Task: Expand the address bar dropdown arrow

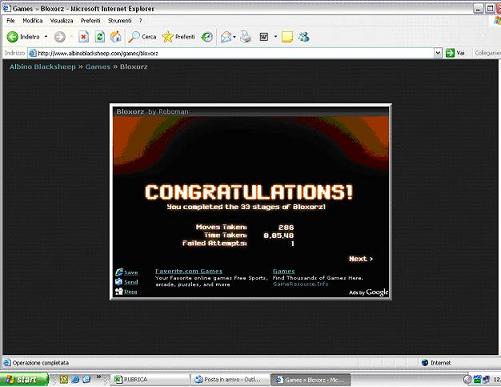Action: coord(438,53)
